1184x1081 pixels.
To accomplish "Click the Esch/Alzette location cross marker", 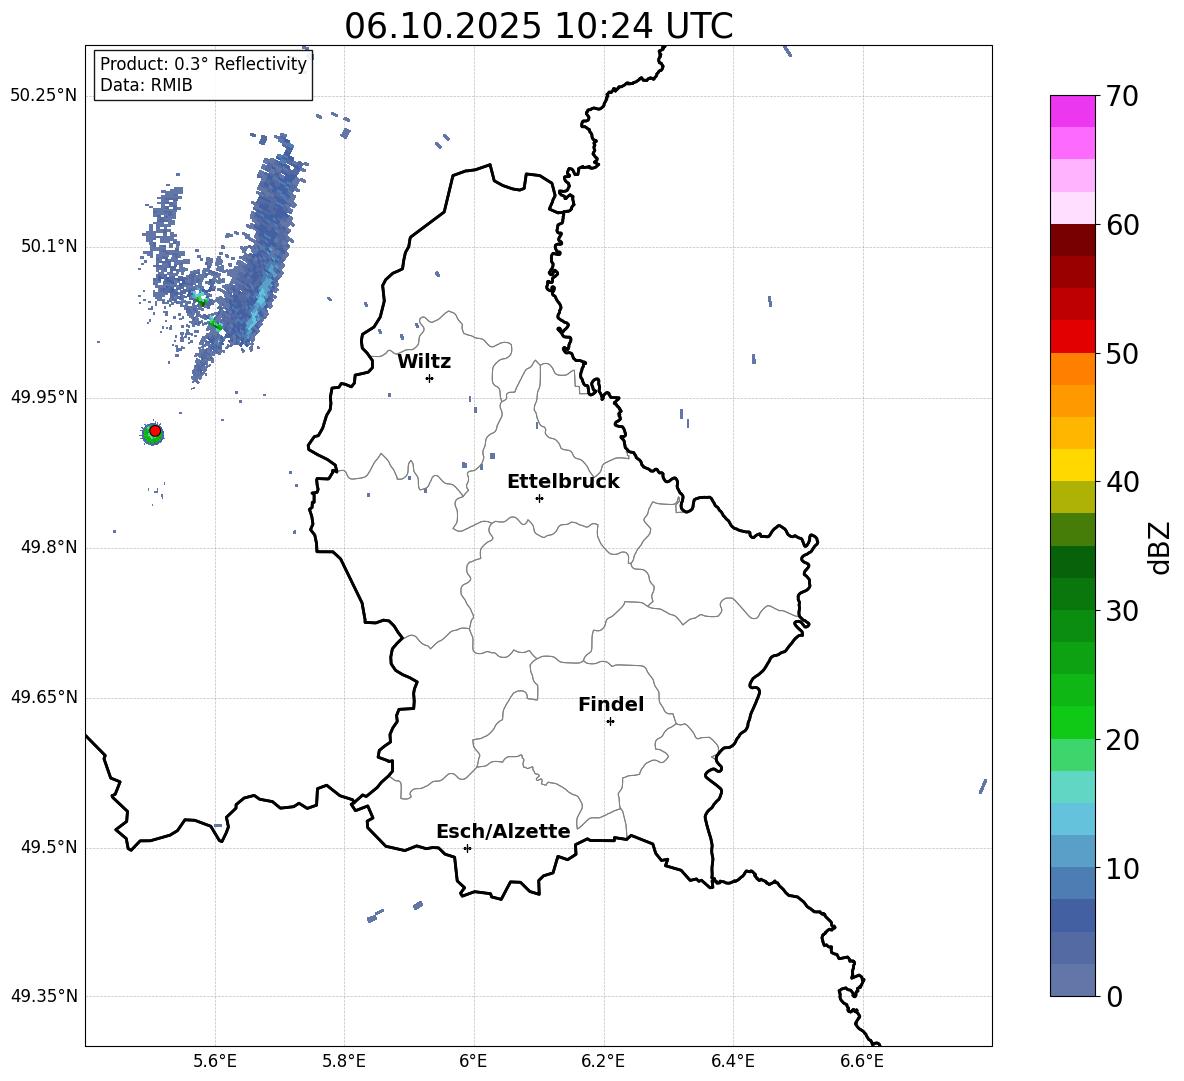I will [467, 848].
